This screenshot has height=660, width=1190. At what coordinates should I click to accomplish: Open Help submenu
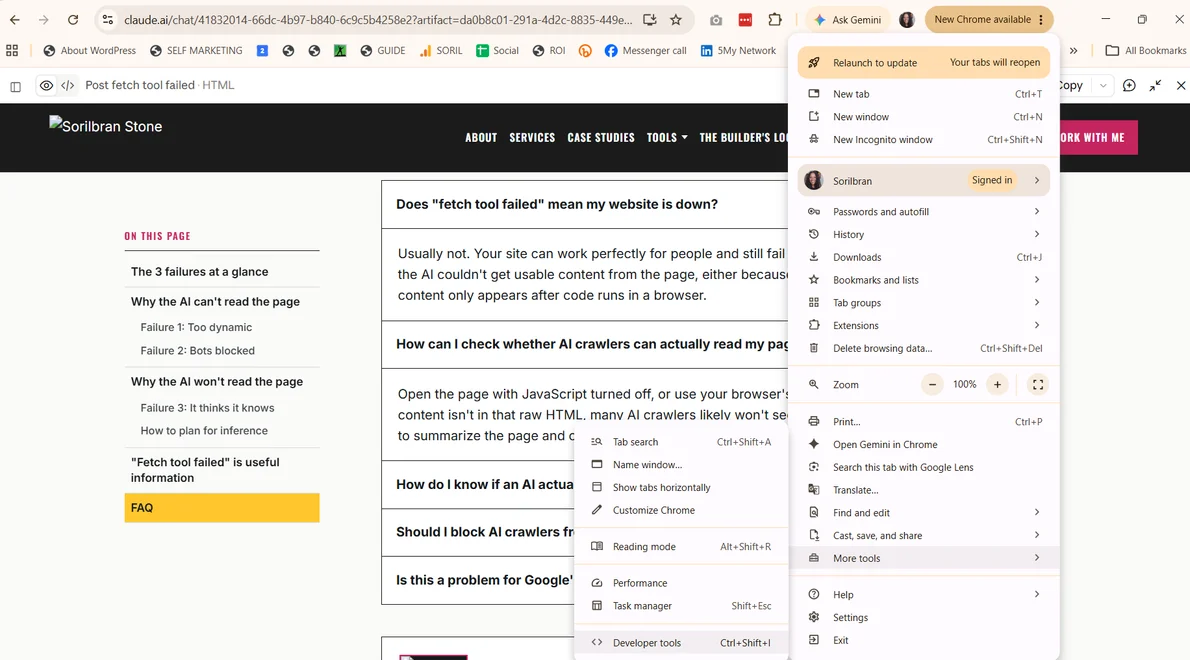pos(924,595)
